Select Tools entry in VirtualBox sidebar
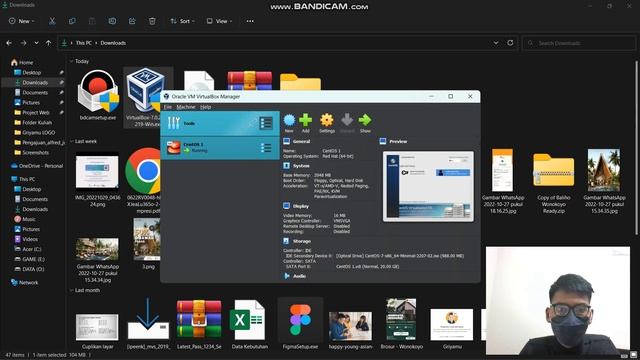Image resolution: width=640 pixels, height=360 pixels. [x=220, y=123]
